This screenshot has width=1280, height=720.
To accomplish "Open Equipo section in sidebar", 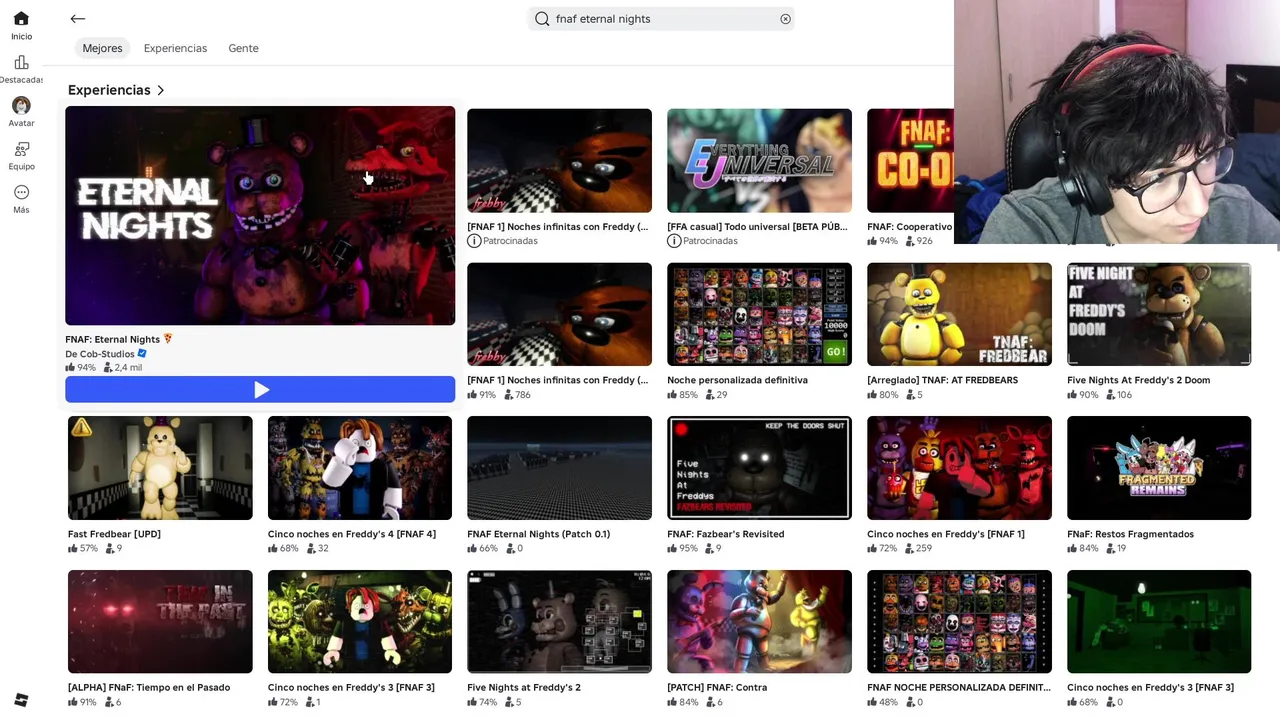I will tap(21, 156).
